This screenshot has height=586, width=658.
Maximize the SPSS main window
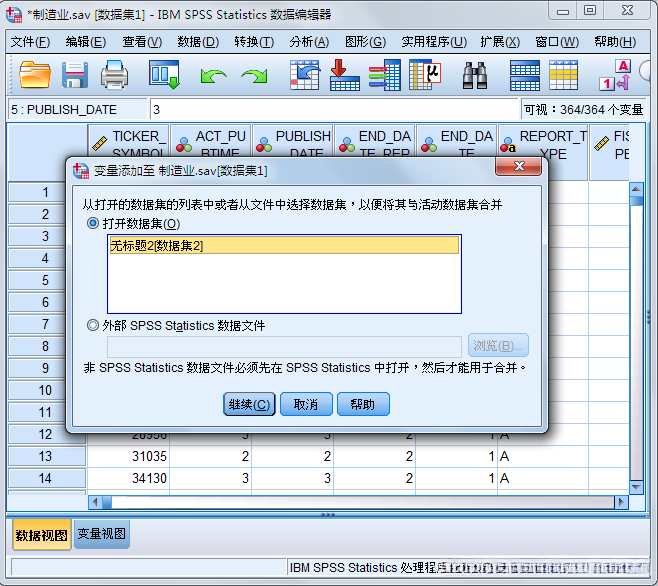590,10
